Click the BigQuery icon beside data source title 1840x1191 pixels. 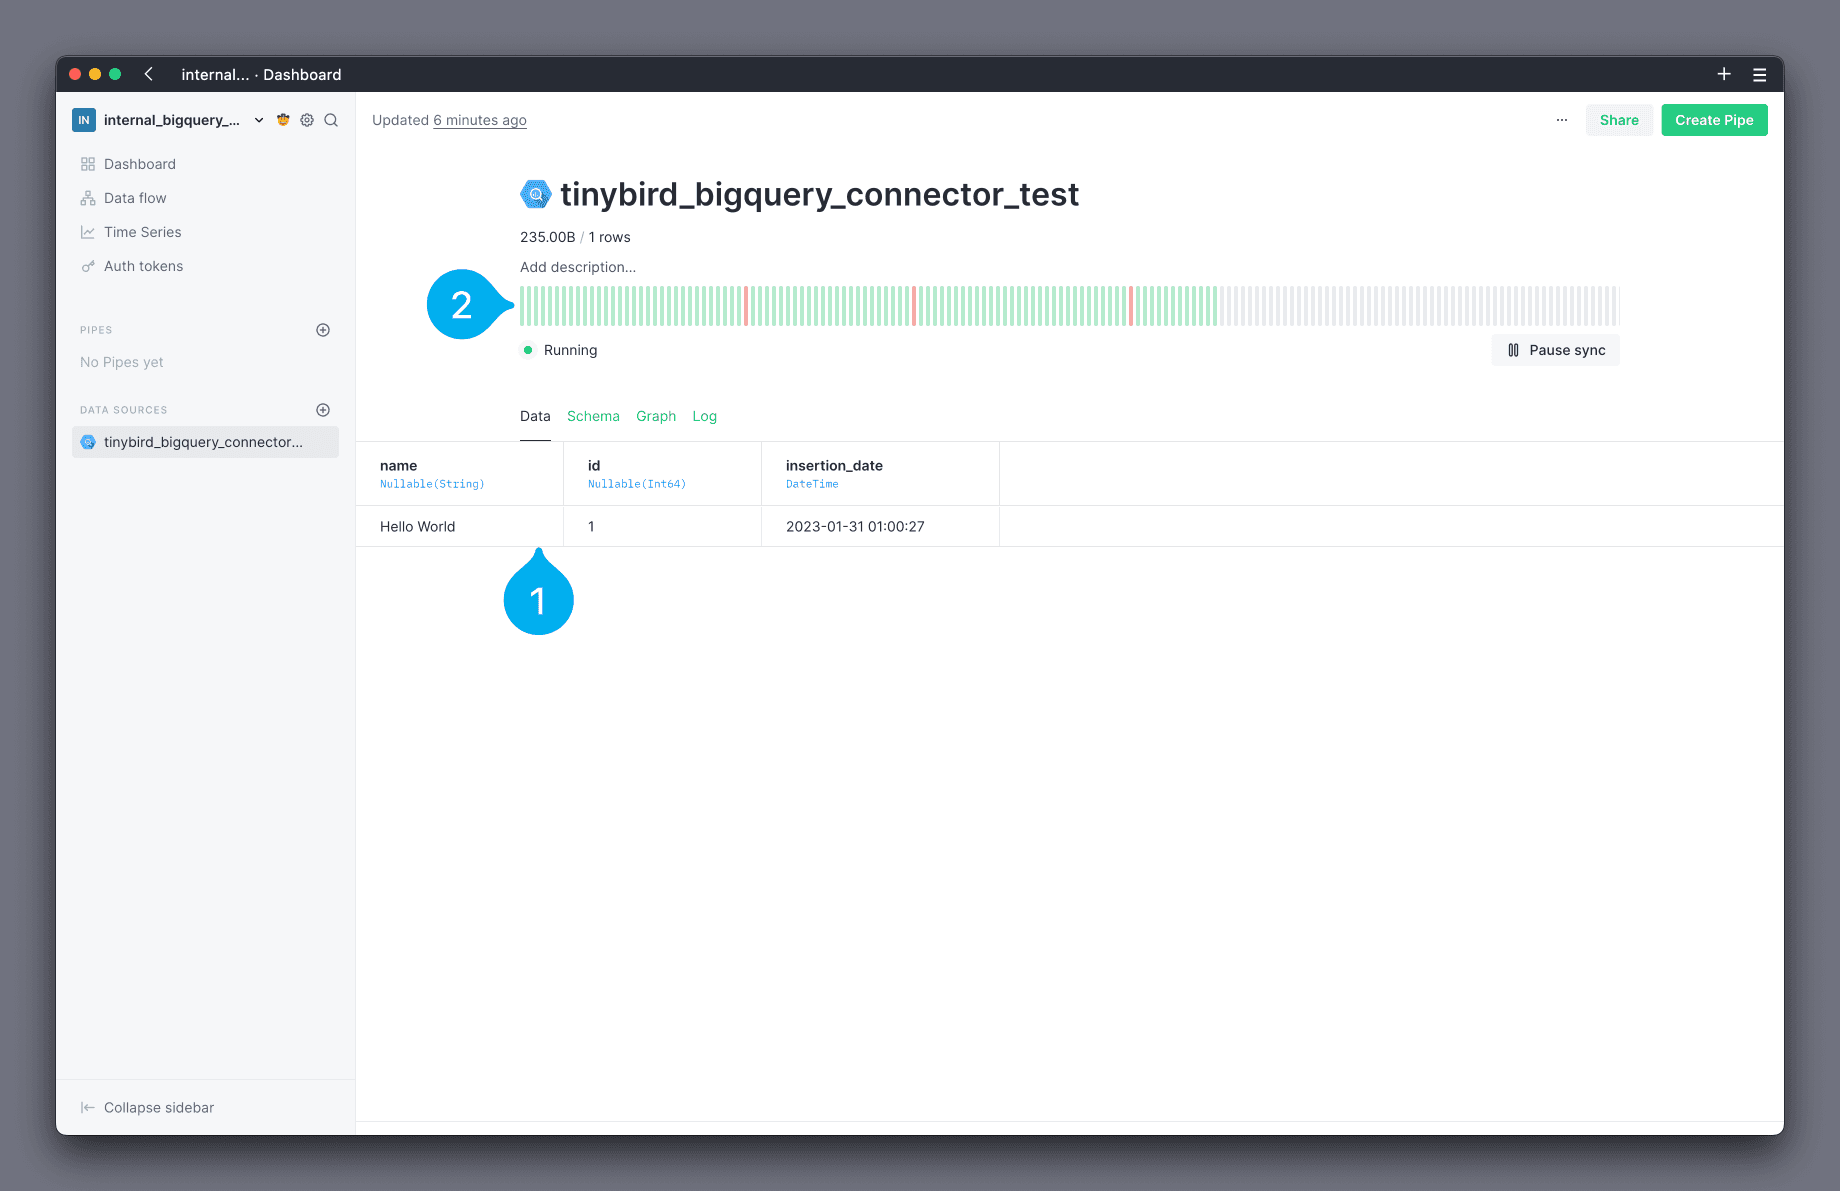click(536, 194)
